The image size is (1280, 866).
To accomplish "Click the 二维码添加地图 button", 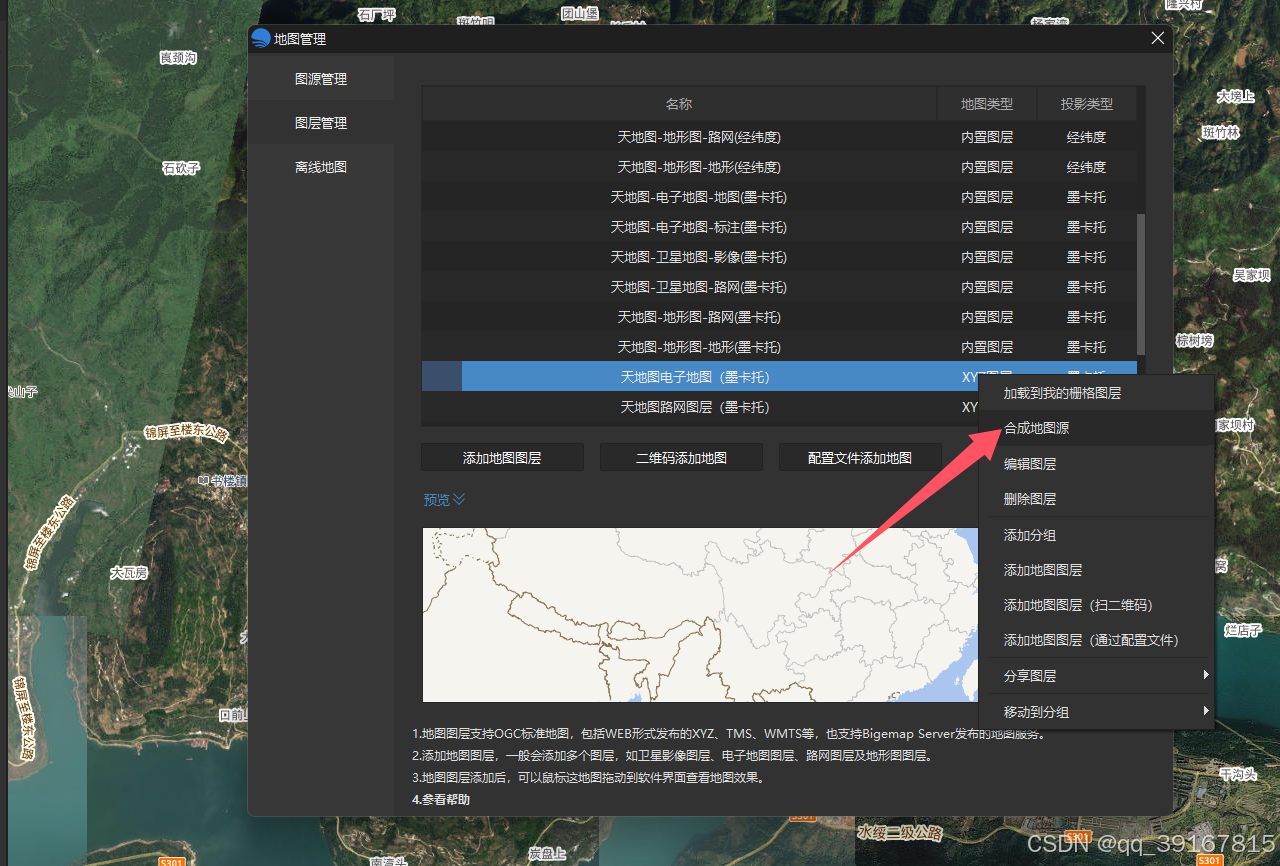I will tap(681, 458).
